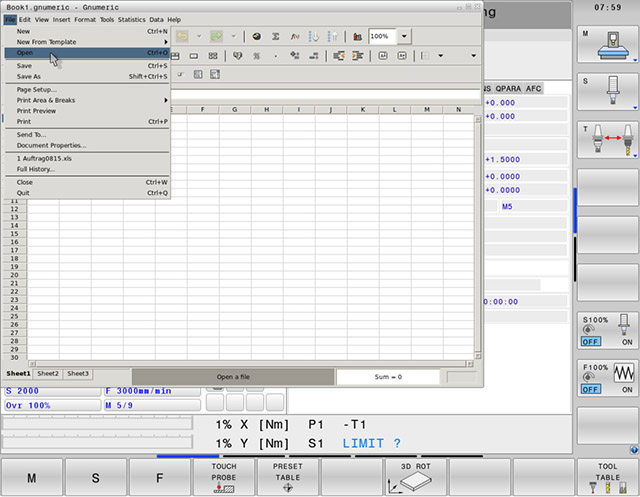Click the Insert hyperlink globe icon
640x497 pixels.
[x=256, y=36]
